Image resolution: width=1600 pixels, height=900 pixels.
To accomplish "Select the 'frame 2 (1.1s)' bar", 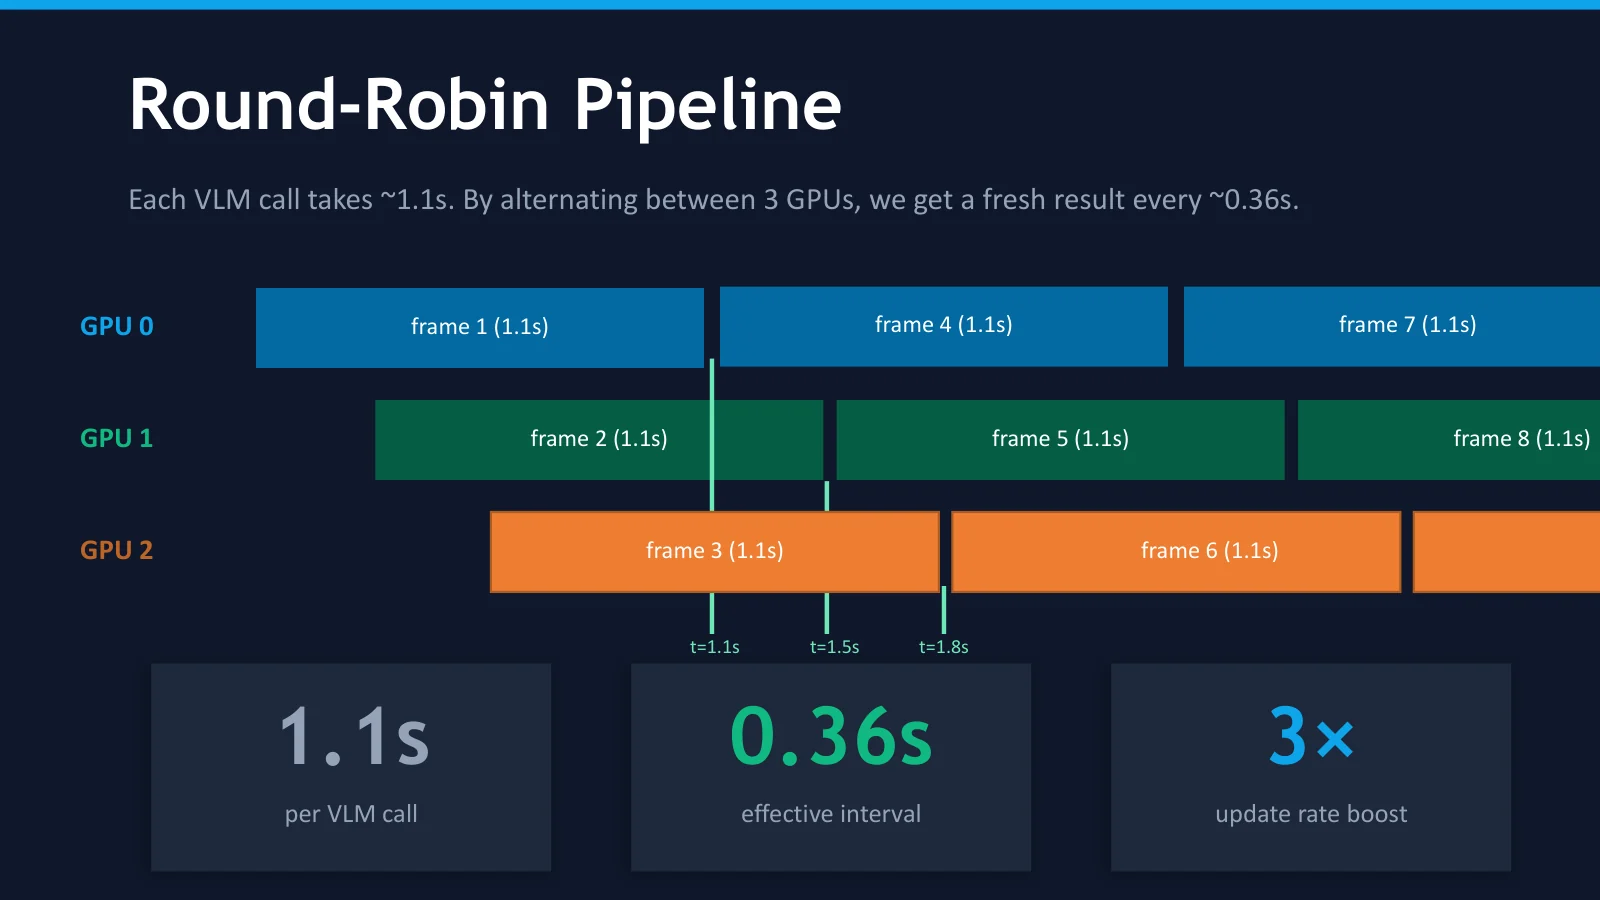I will coord(599,440).
